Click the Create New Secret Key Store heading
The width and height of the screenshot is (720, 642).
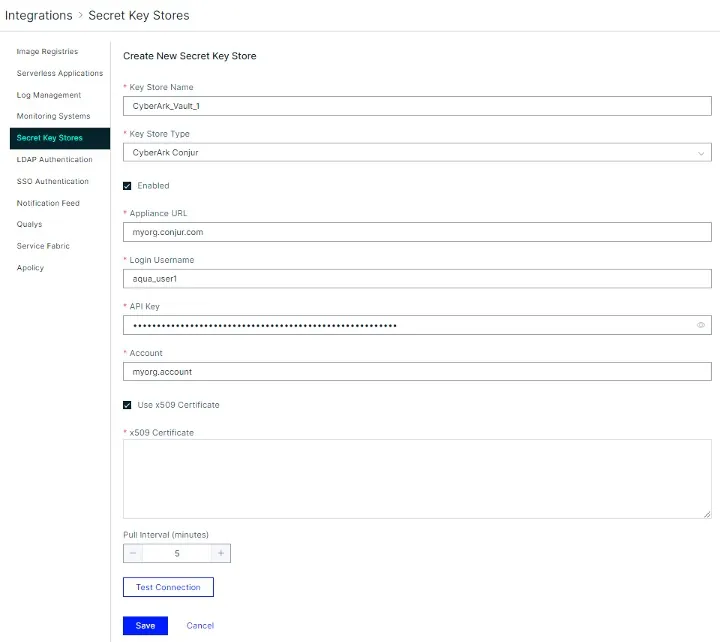coord(190,56)
